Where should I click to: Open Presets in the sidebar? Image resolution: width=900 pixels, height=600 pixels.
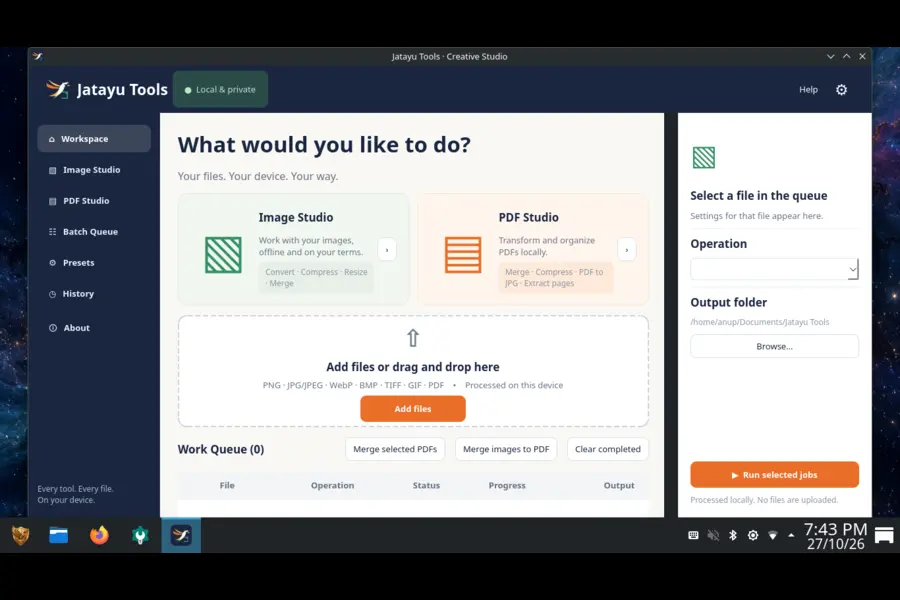coord(94,263)
